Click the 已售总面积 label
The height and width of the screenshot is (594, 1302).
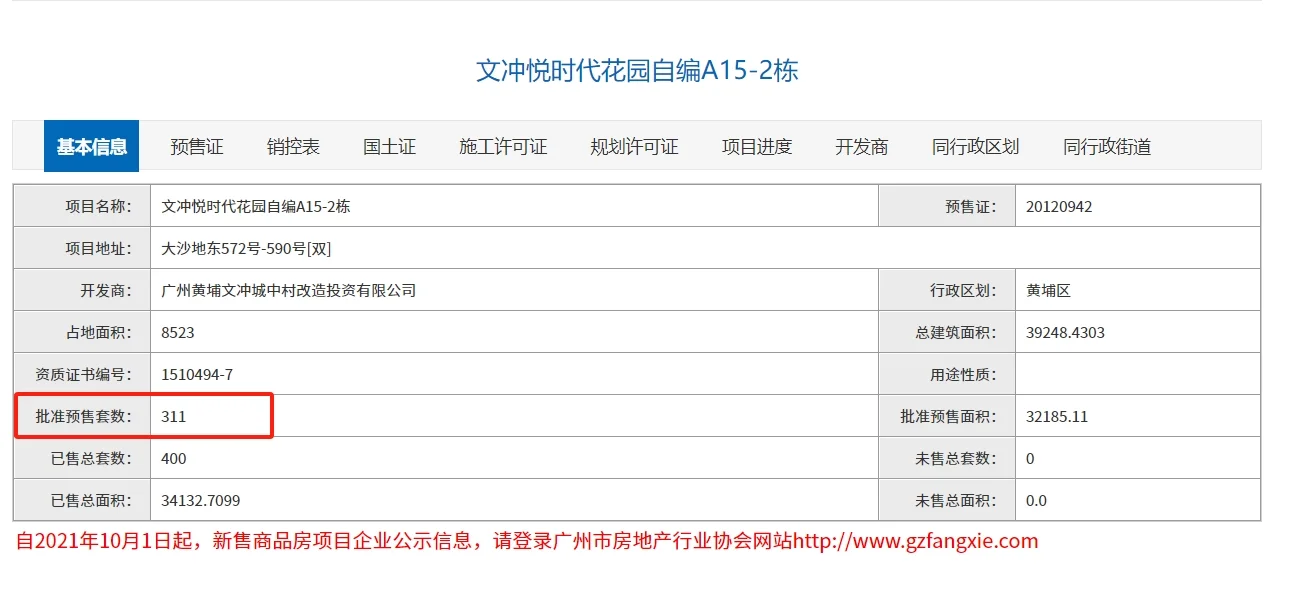[x=92, y=500]
